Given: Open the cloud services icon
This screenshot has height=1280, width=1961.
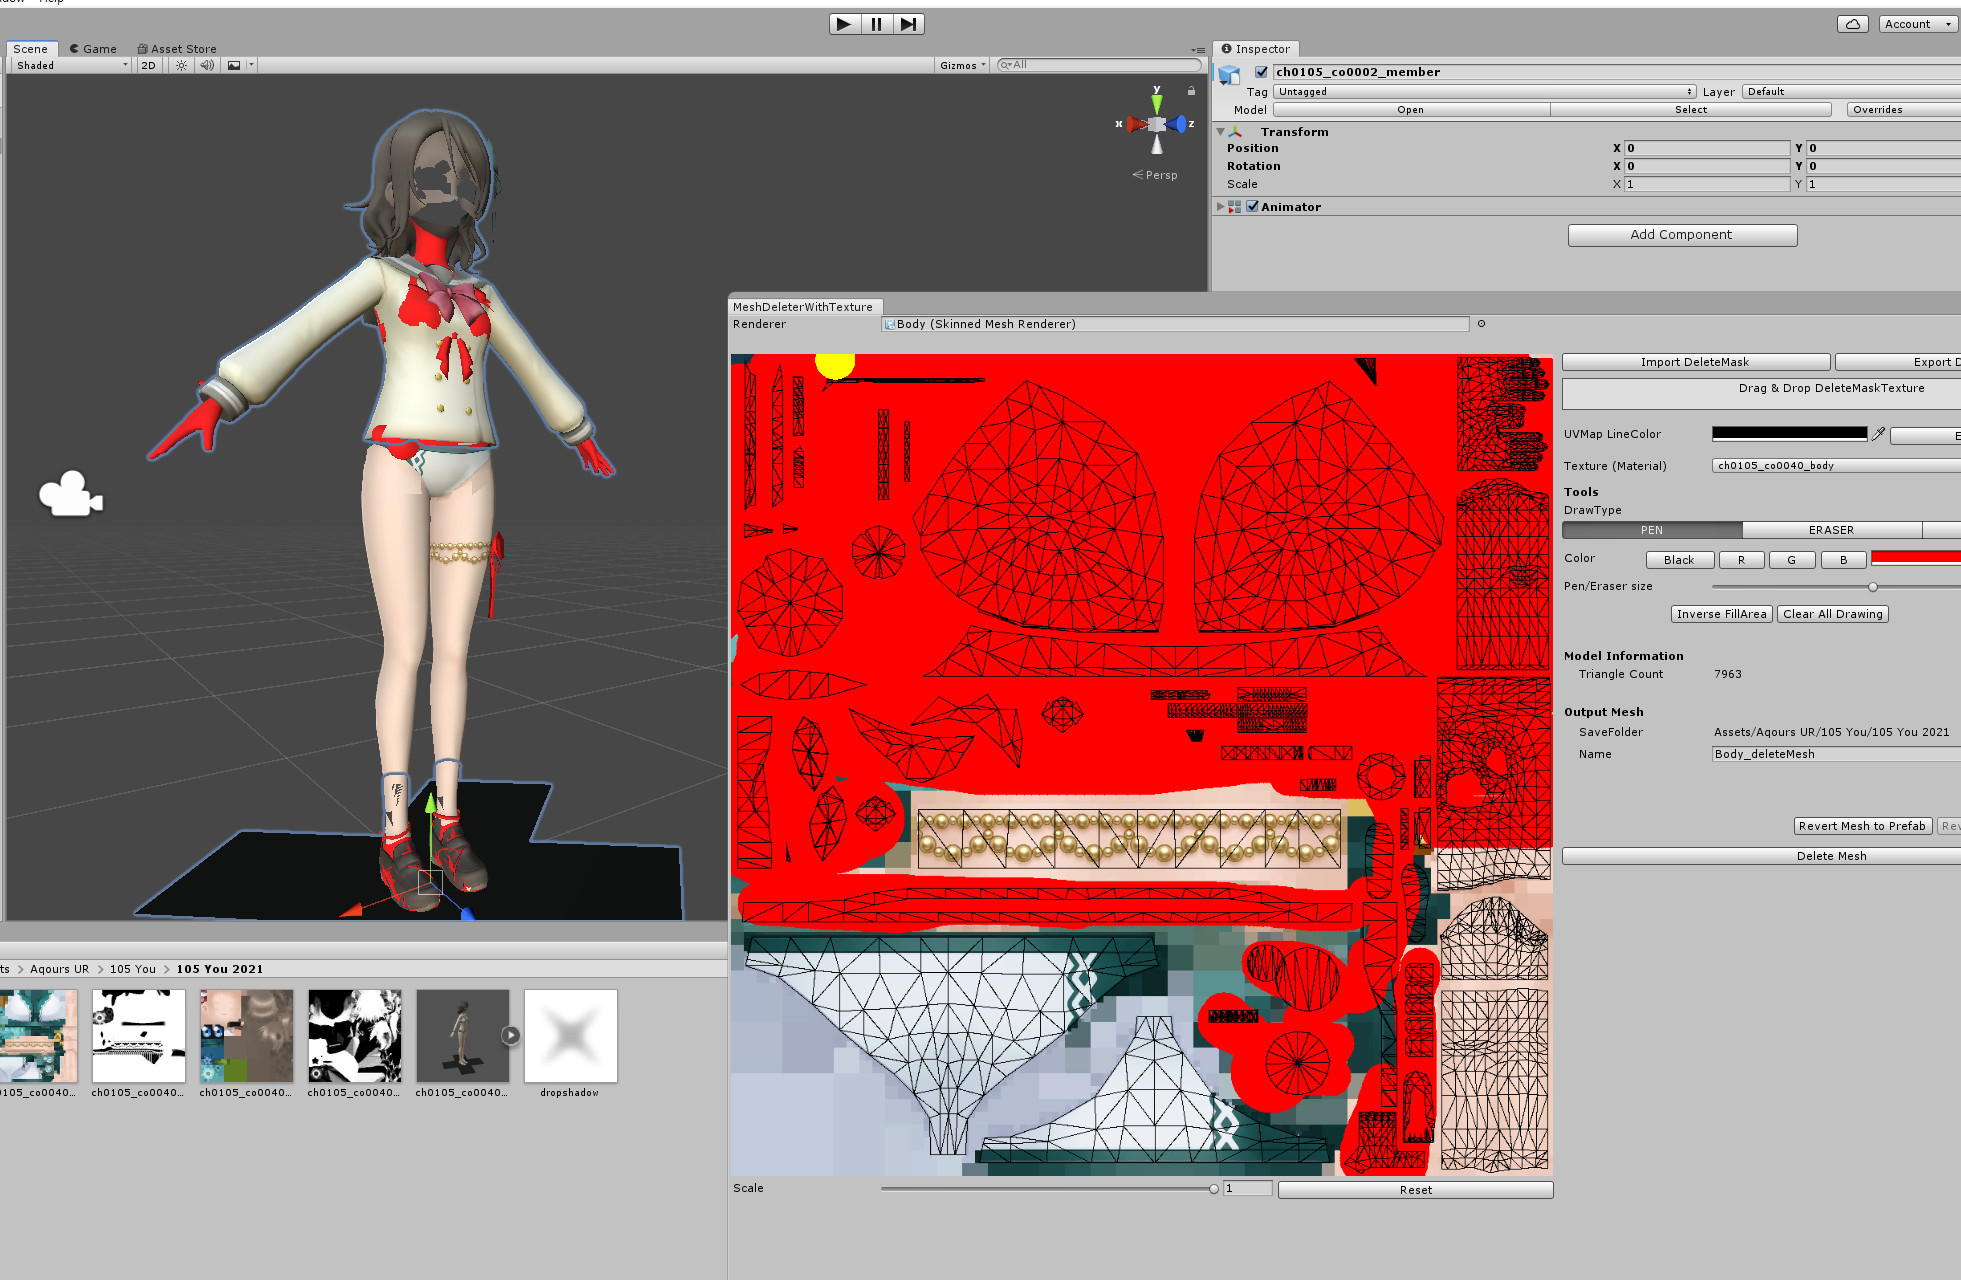Looking at the screenshot, I should click(x=1852, y=24).
